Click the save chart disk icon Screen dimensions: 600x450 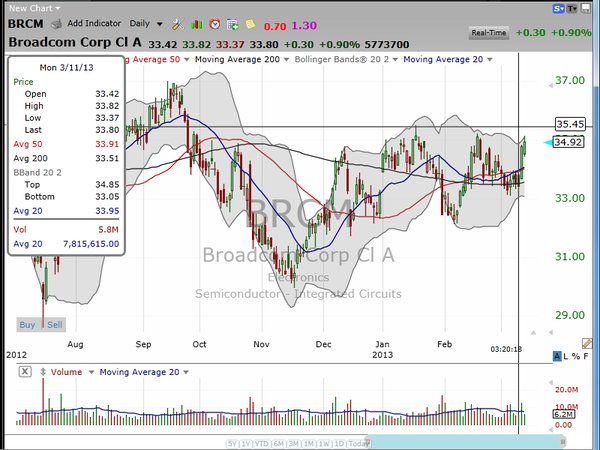pos(585,8)
